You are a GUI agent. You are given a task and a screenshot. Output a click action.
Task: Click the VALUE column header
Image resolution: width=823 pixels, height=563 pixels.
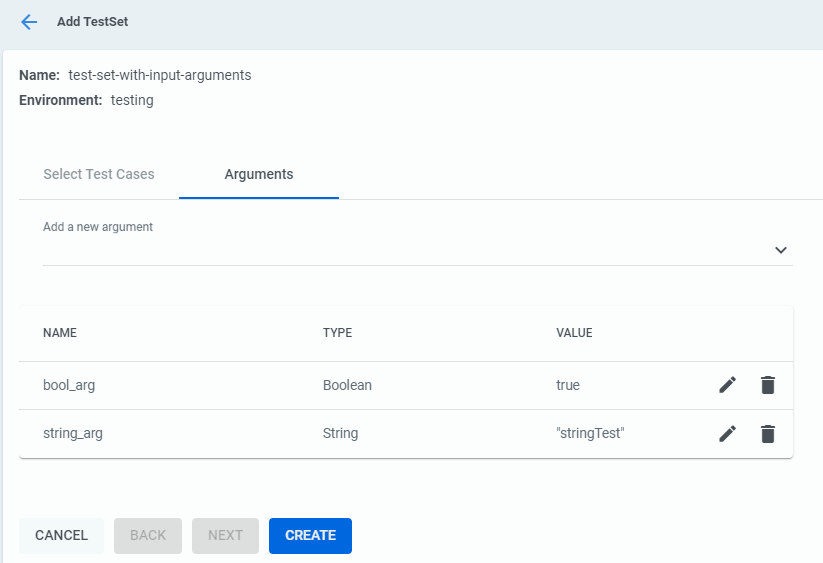point(574,333)
